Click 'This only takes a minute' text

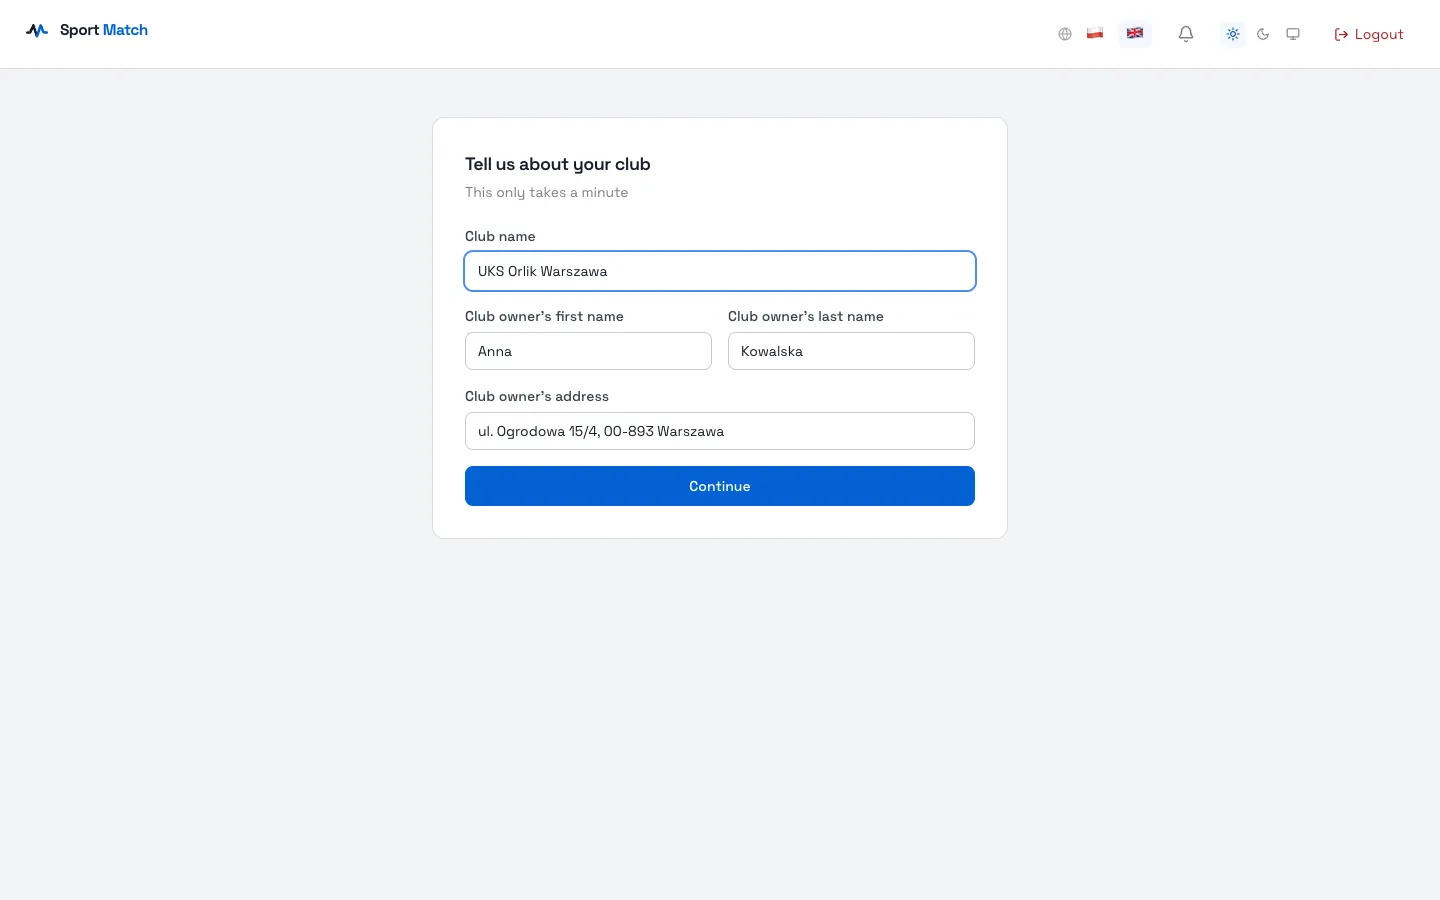[547, 192]
